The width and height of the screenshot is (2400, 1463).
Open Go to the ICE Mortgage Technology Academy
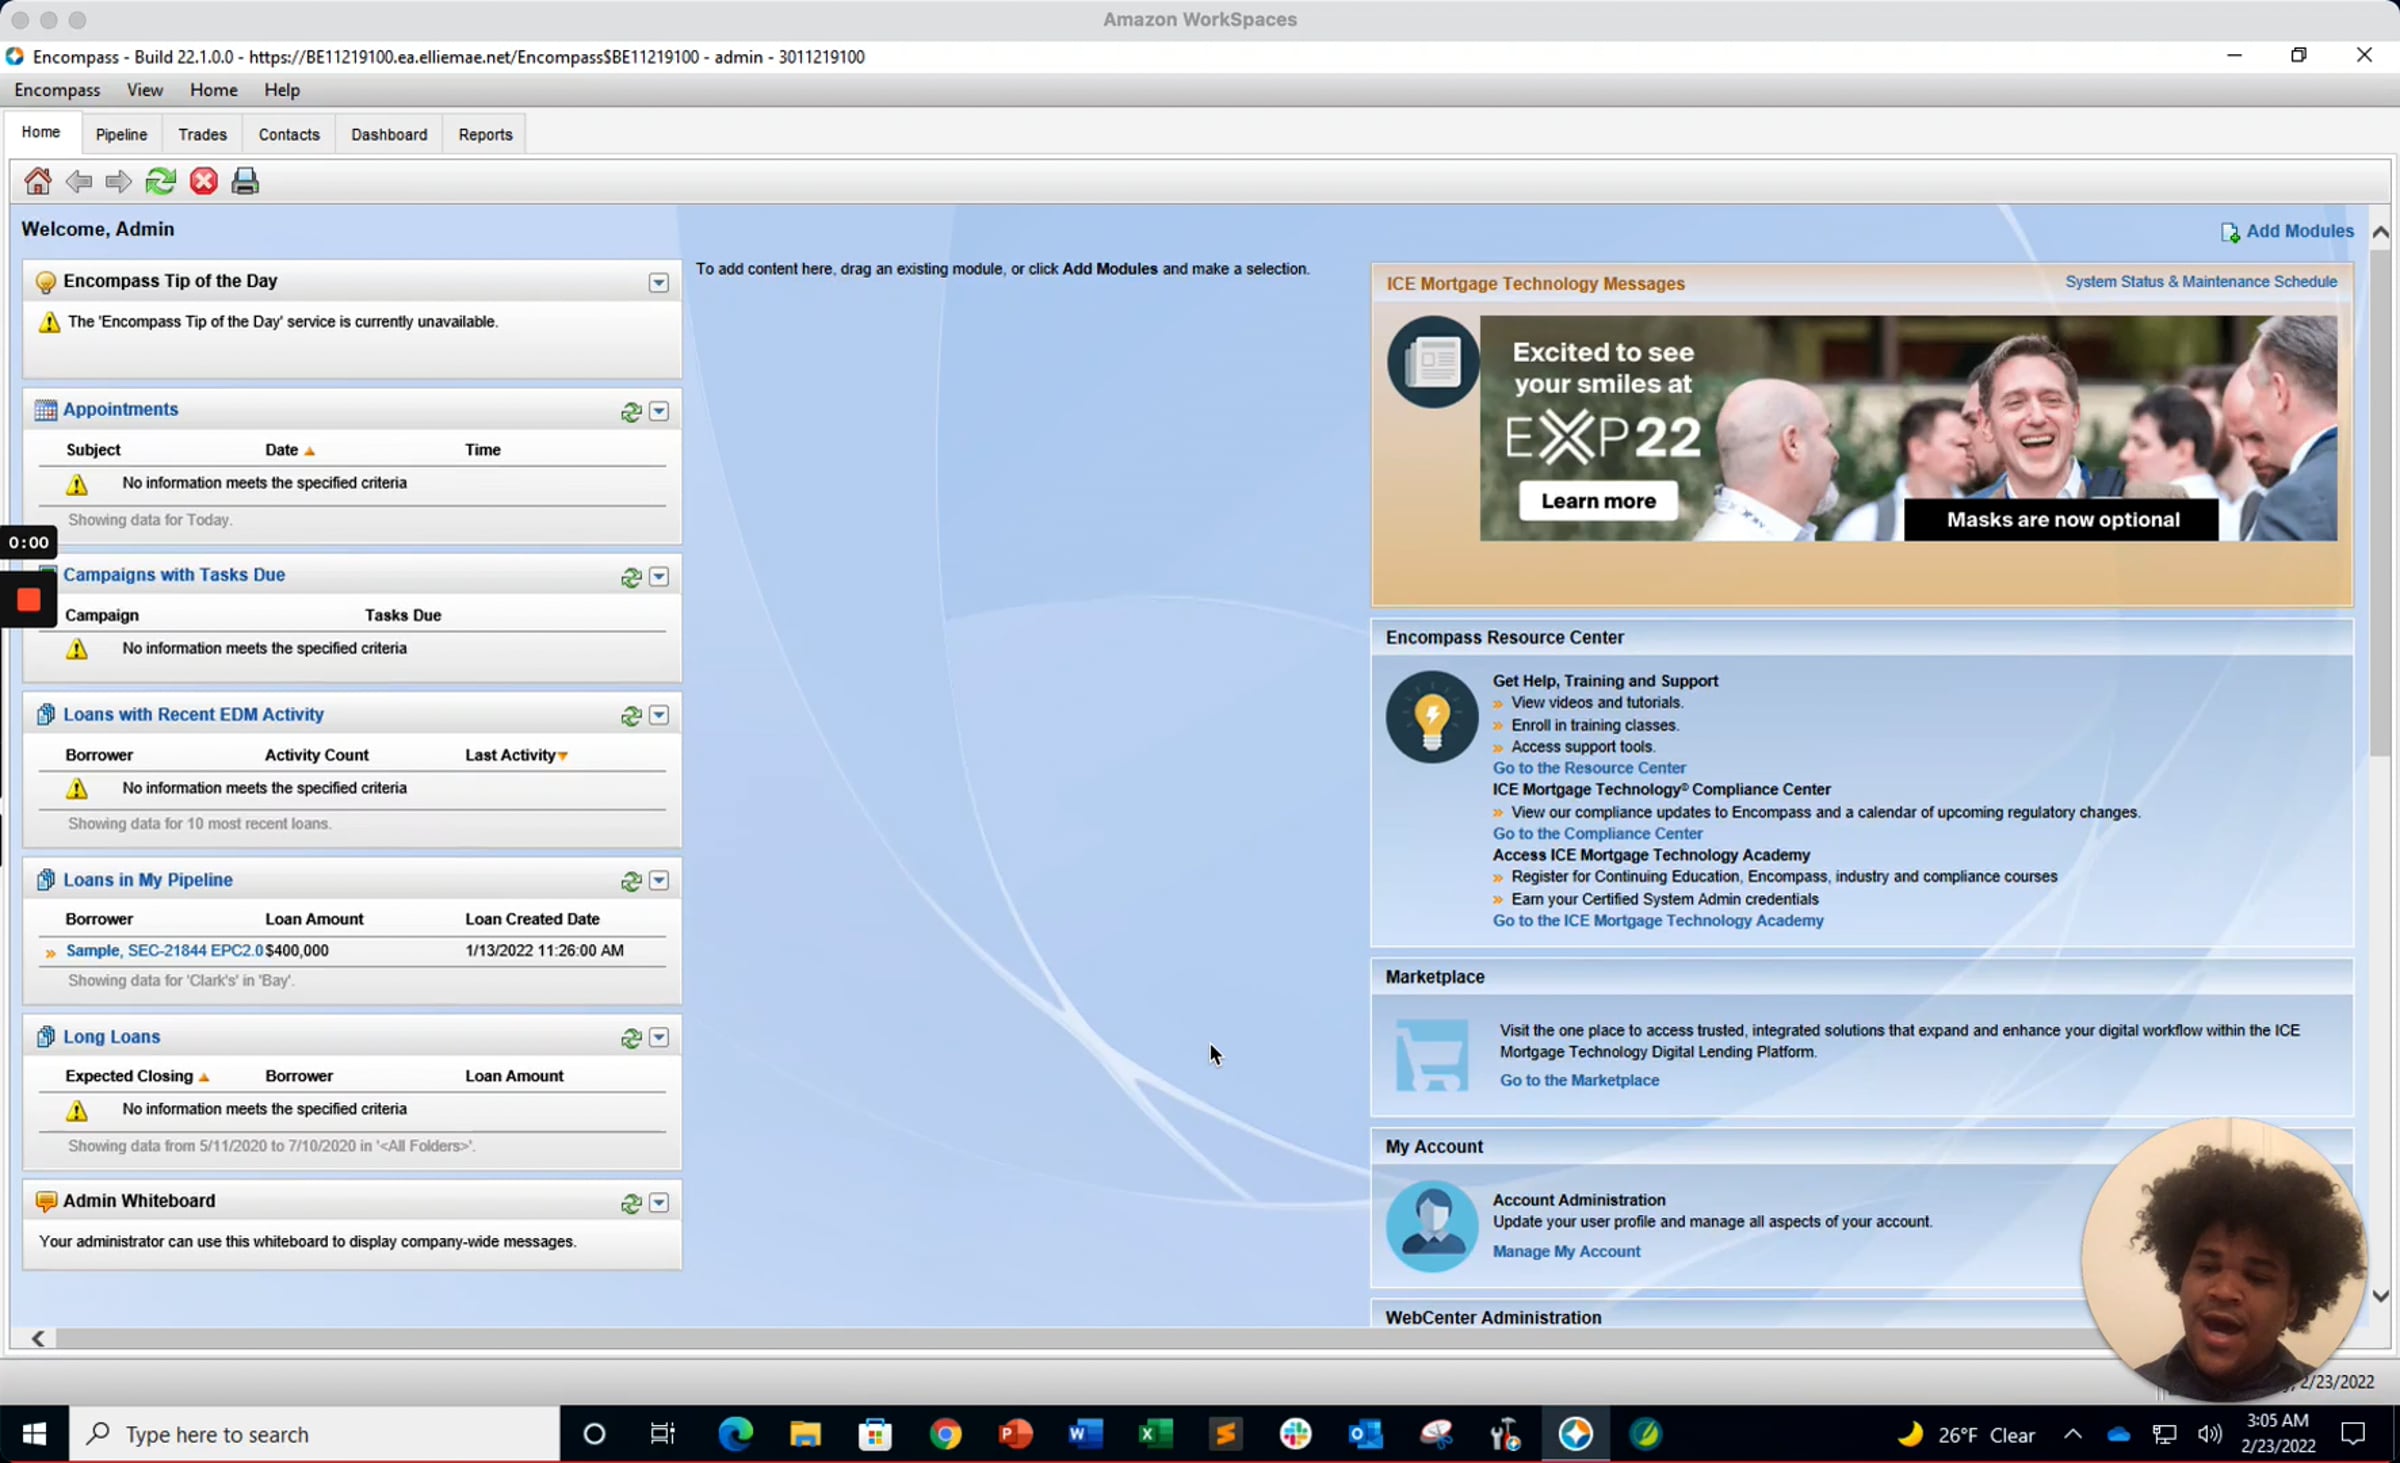(1658, 921)
